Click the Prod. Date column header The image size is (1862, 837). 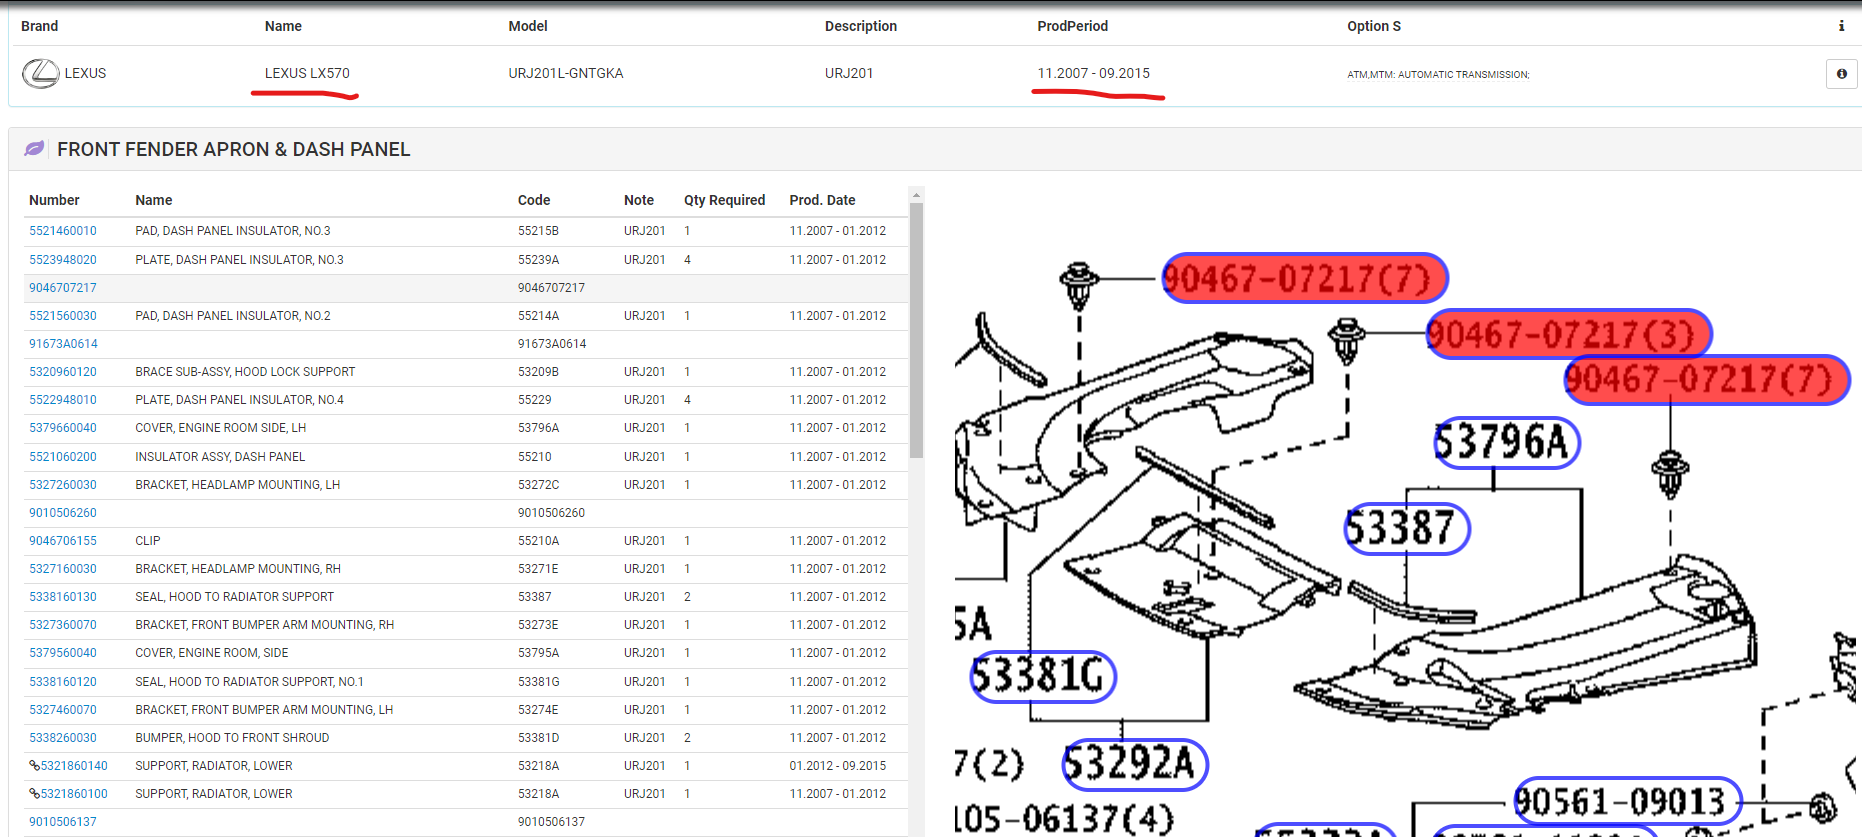[x=822, y=200]
